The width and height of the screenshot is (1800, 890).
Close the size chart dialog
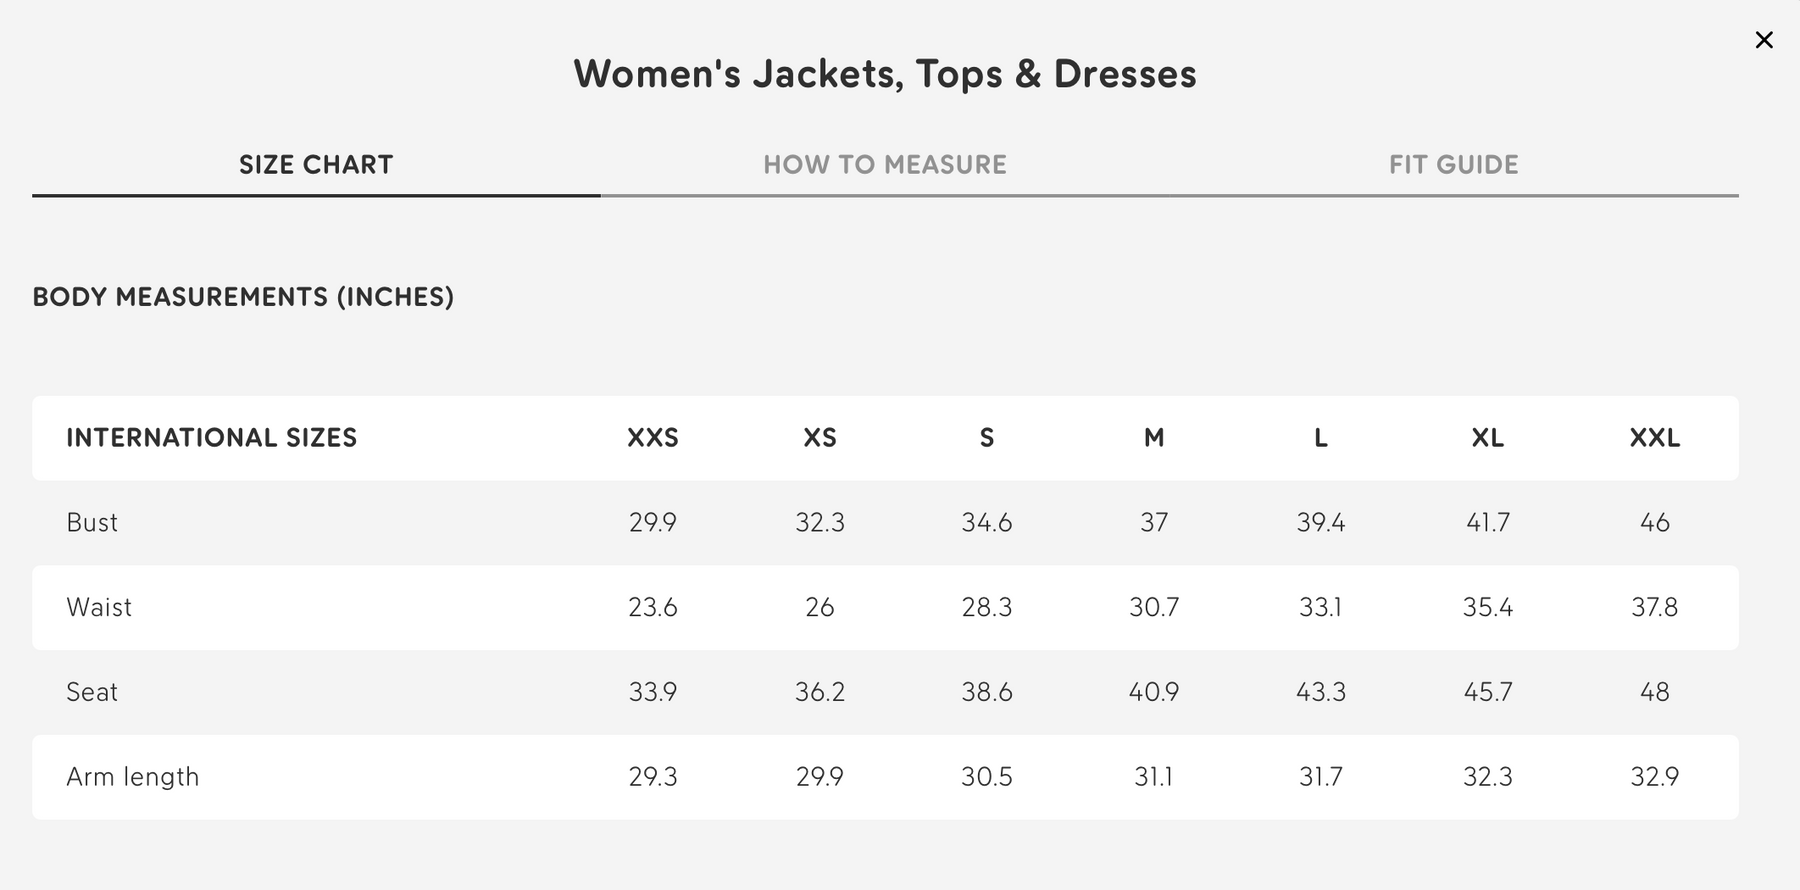pos(1764,40)
